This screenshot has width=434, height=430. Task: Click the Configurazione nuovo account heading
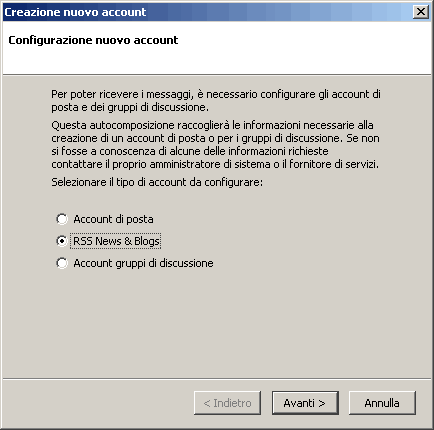pyautogui.click(x=93, y=40)
